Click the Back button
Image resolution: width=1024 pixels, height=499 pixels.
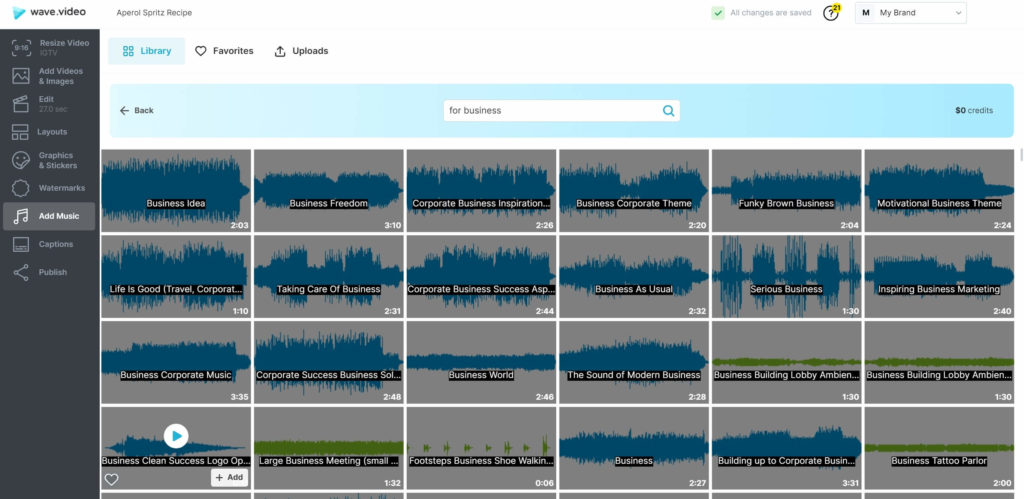tap(136, 110)
